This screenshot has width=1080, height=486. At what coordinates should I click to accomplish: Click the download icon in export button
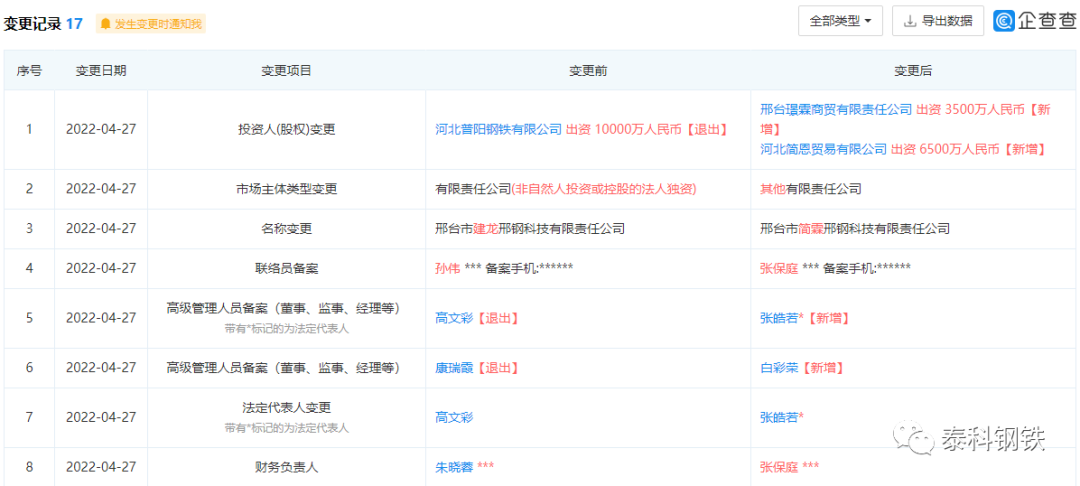[x=910, y=20]
